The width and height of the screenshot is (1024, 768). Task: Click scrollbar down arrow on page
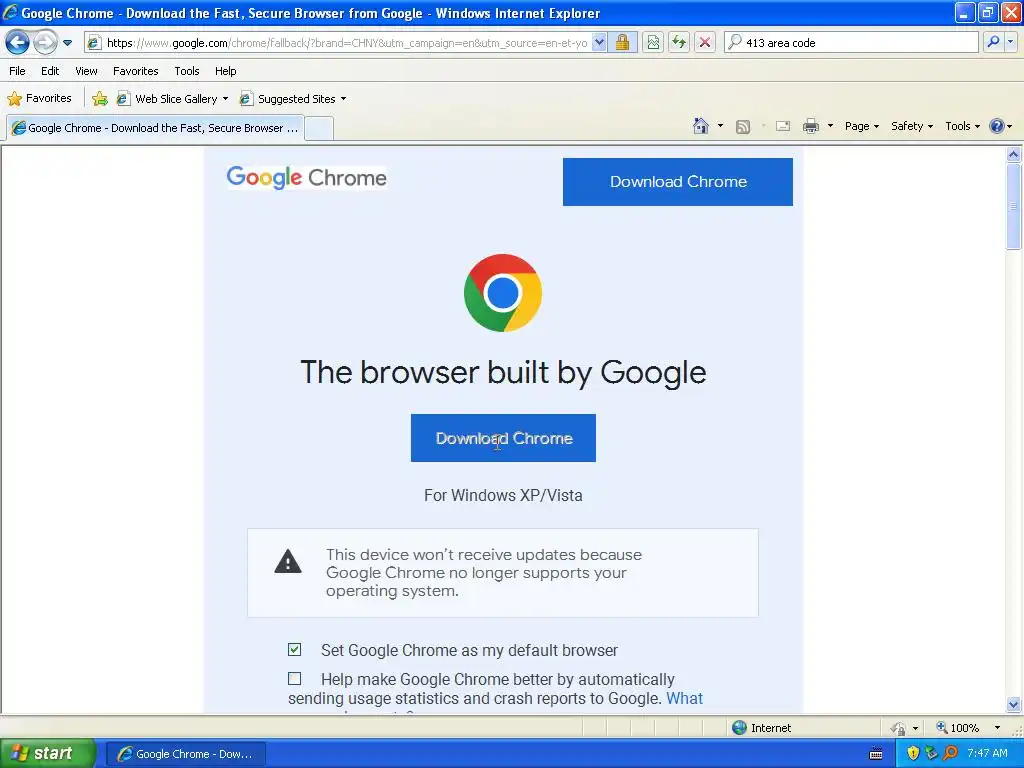(x=1014, y=704)
